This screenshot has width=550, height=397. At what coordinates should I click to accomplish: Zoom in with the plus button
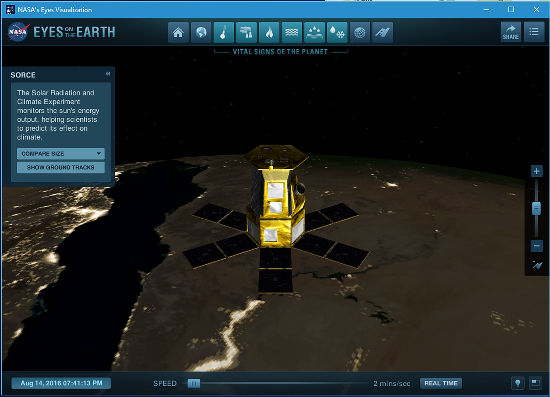[536, 171]
